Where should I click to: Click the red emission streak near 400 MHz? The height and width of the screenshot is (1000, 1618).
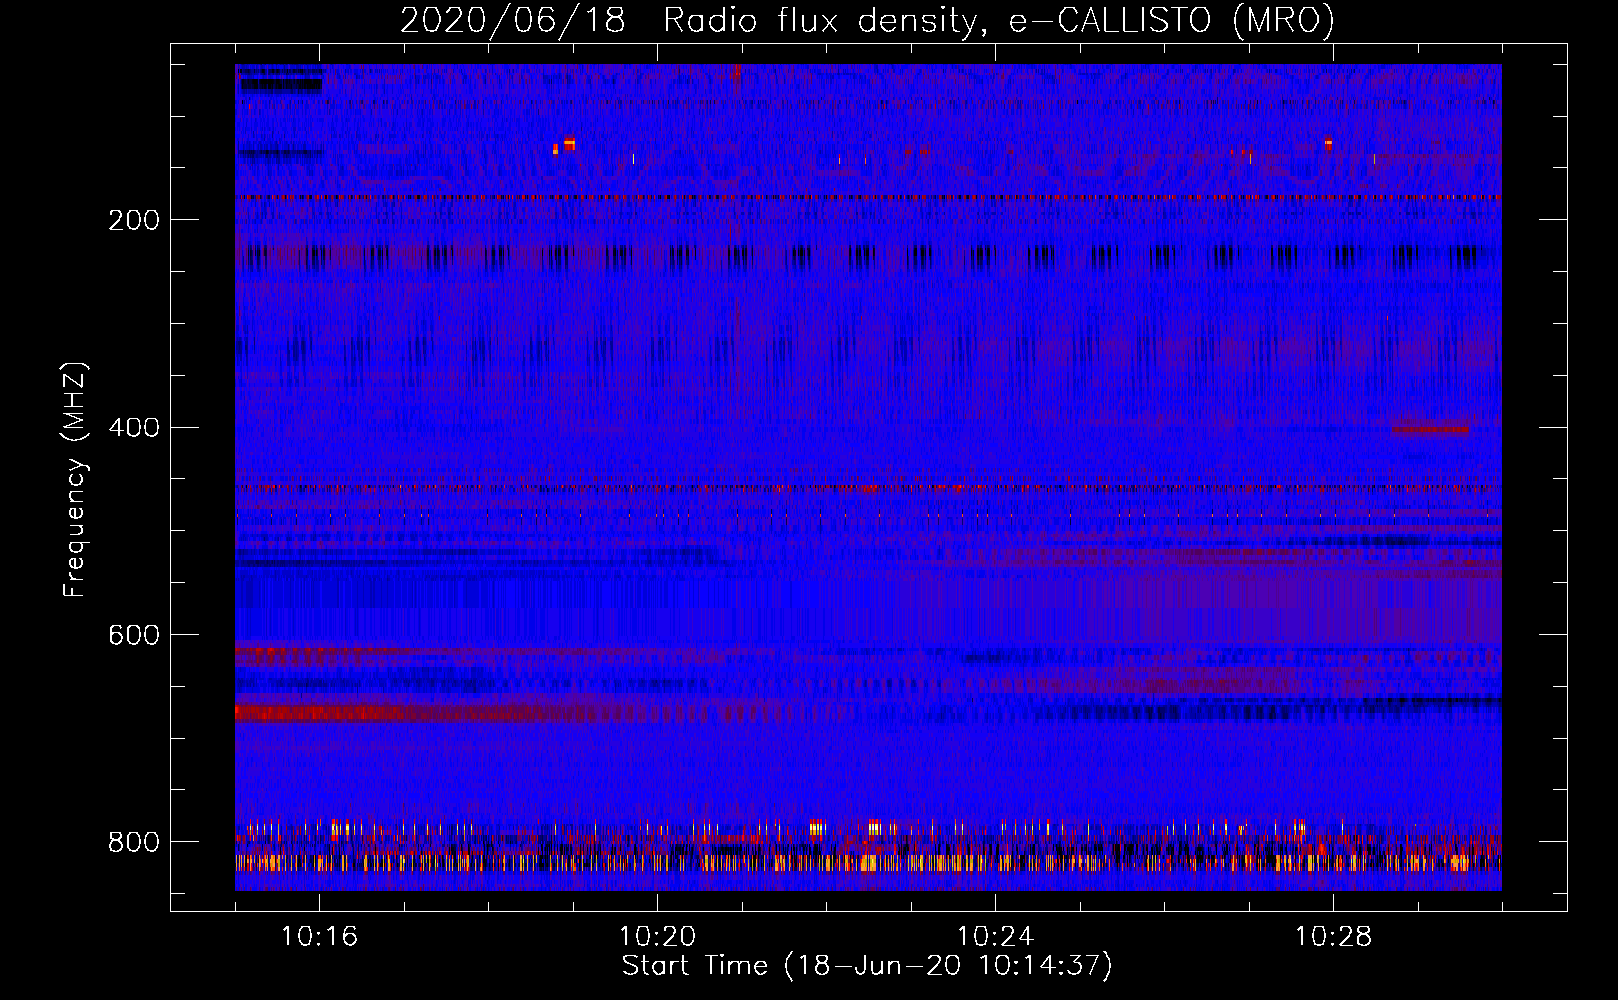1431,429
